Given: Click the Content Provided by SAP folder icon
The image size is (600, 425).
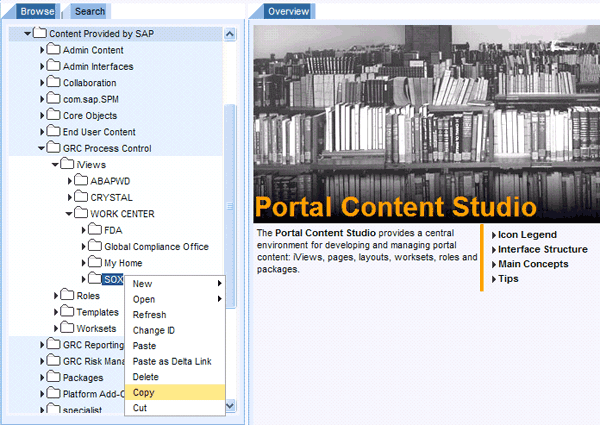Looking at the screenshot, I should click(39, 33).
